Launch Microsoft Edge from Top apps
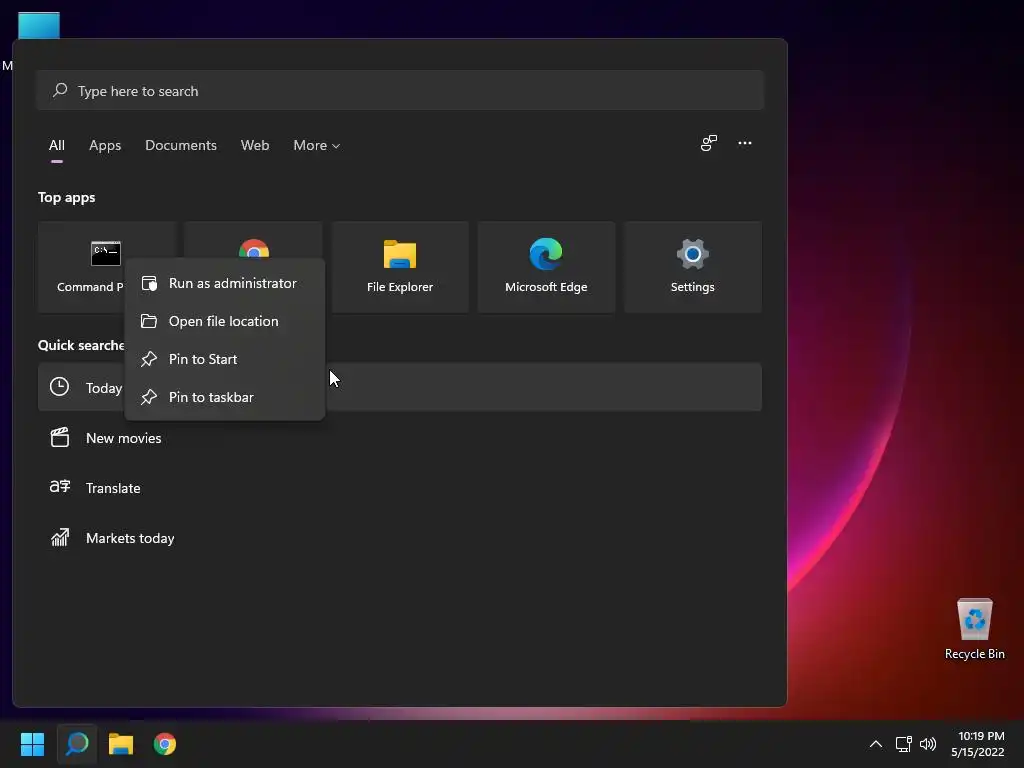 coord(546,266)
